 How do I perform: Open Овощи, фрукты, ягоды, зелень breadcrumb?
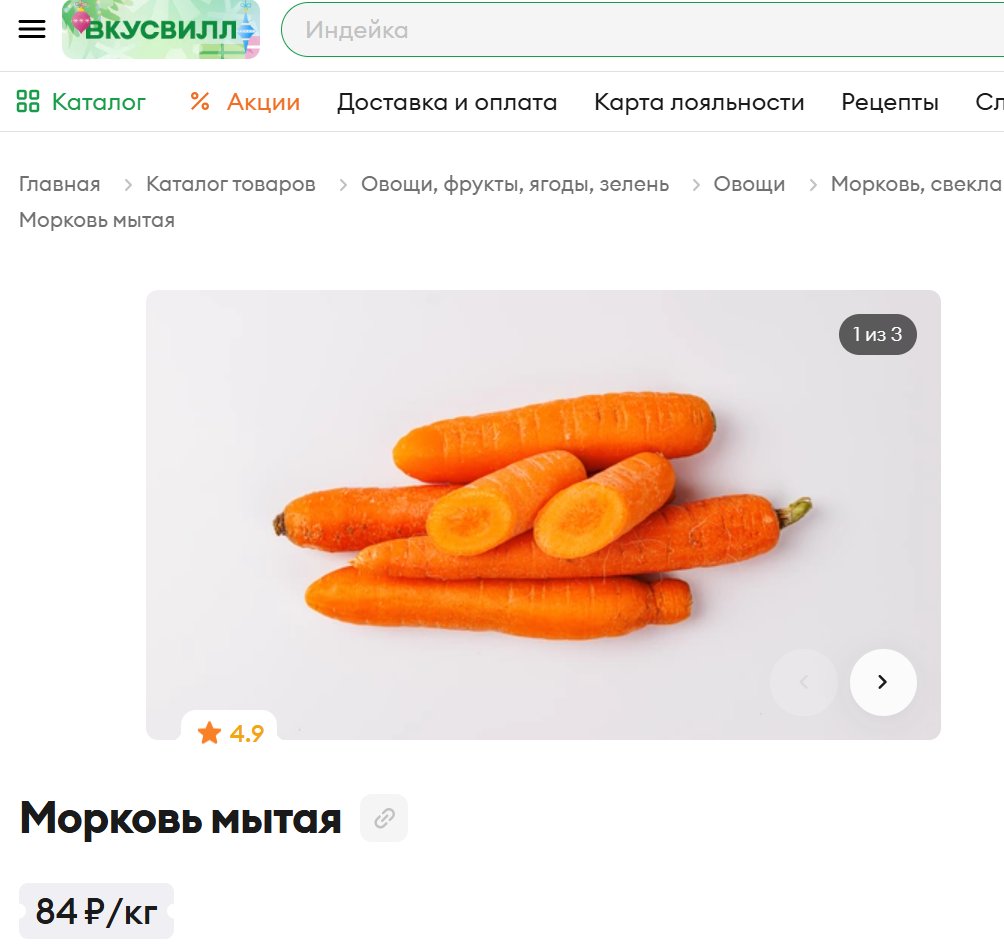tap(515, 184)
